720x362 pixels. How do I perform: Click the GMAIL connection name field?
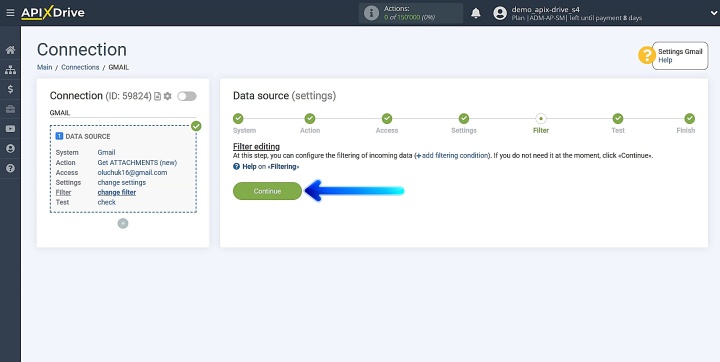coord(123,113)
